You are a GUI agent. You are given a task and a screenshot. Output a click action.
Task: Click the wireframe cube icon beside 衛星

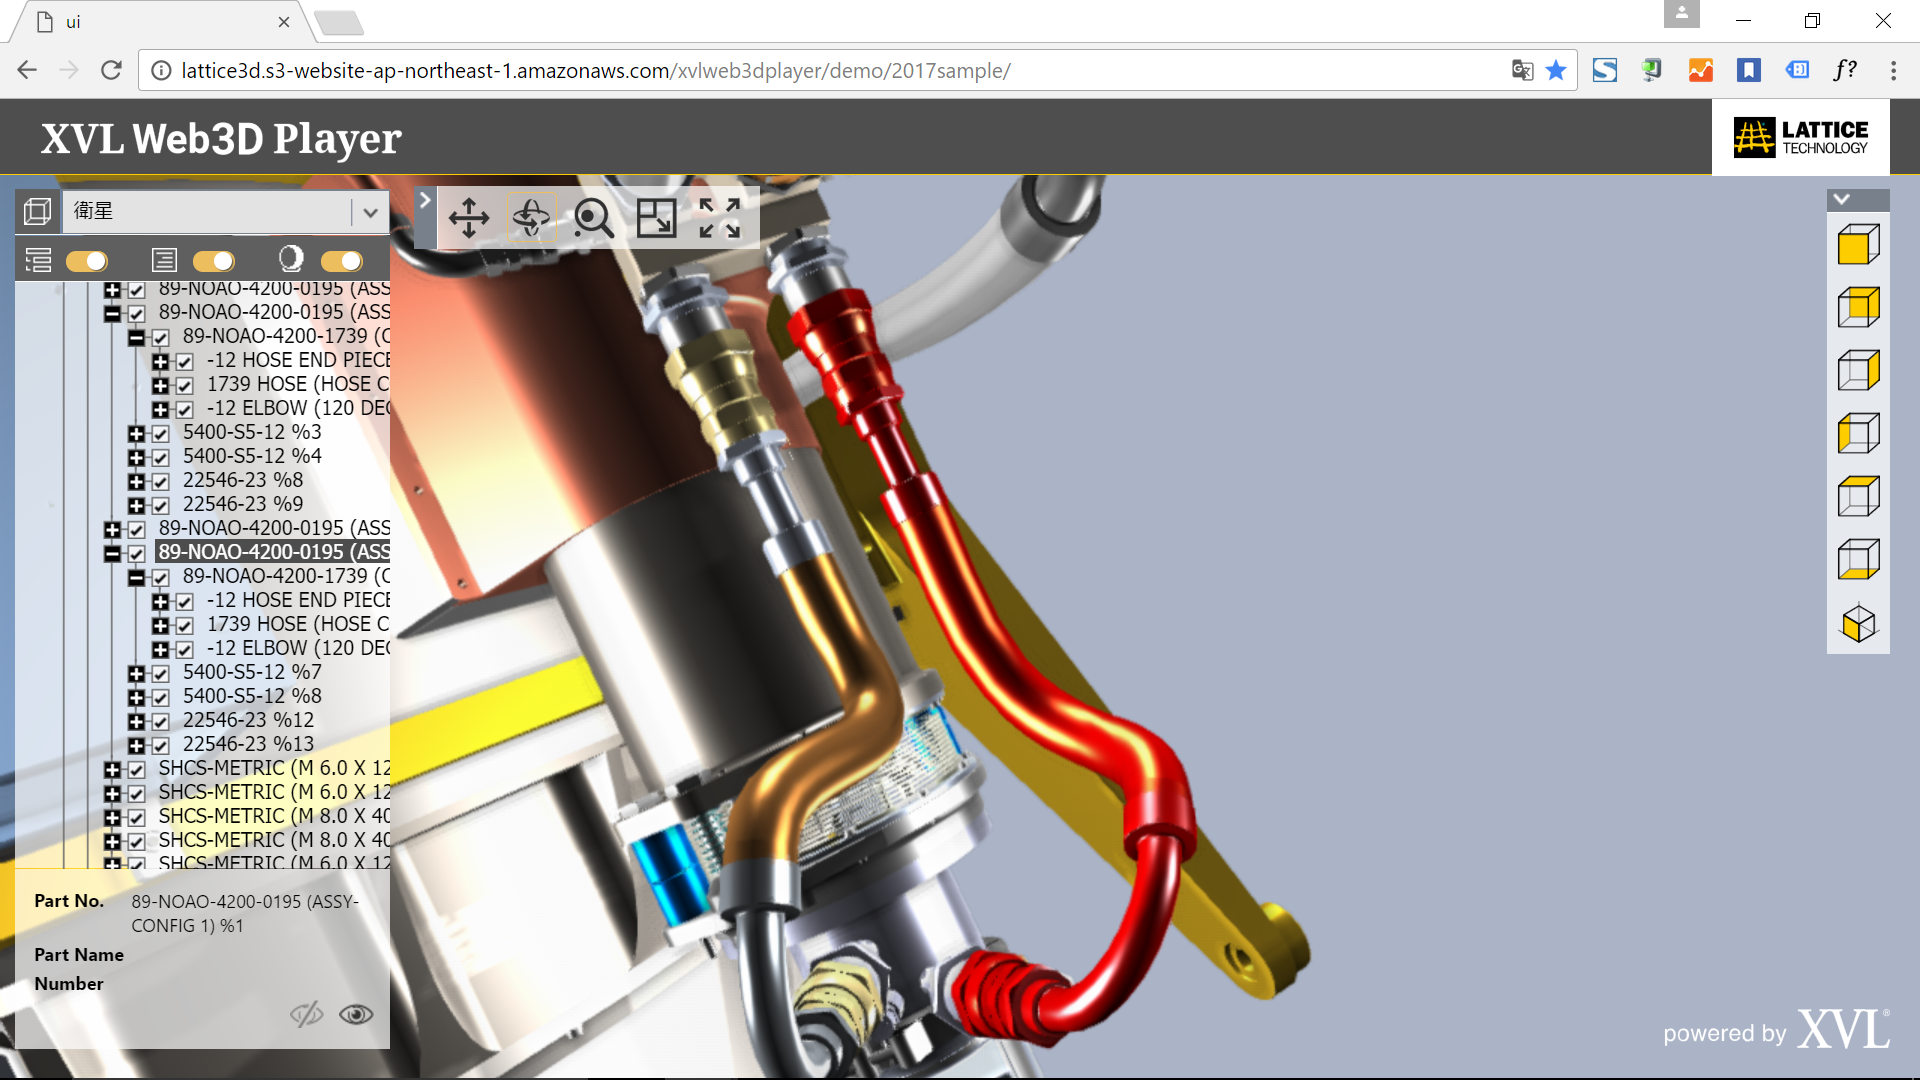coord(38,211)
